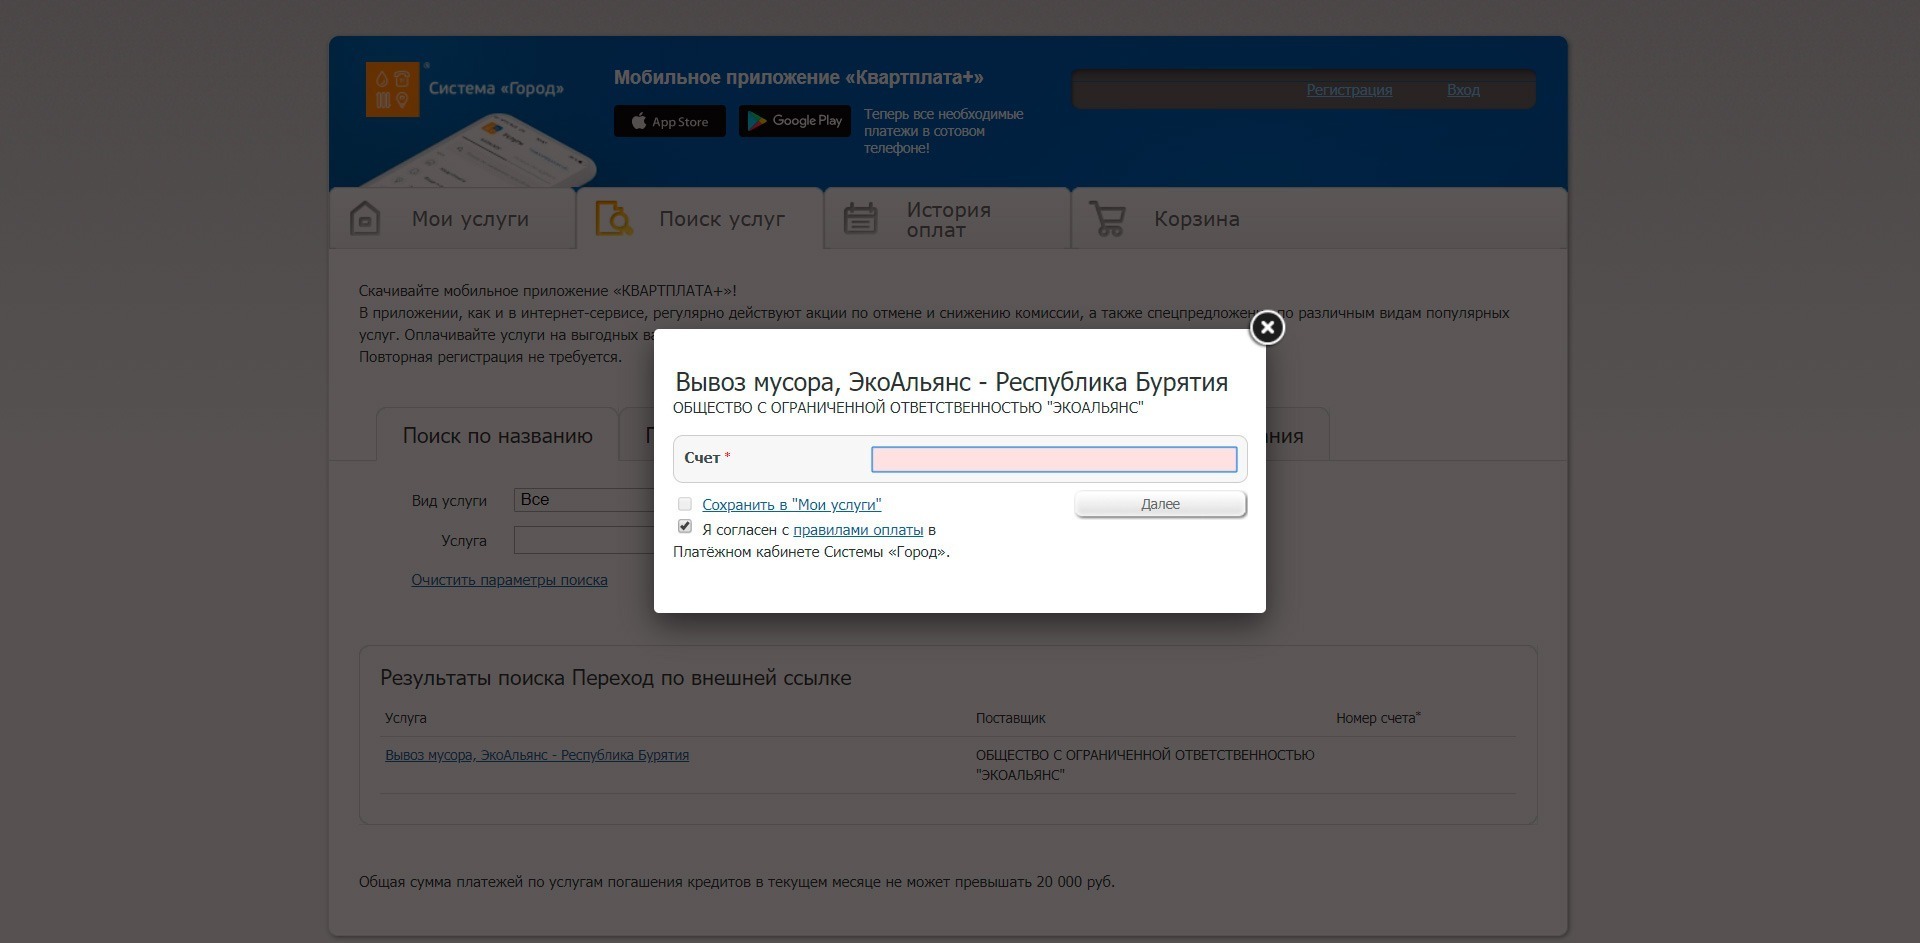Open the История оплат tab

[947, 219]
